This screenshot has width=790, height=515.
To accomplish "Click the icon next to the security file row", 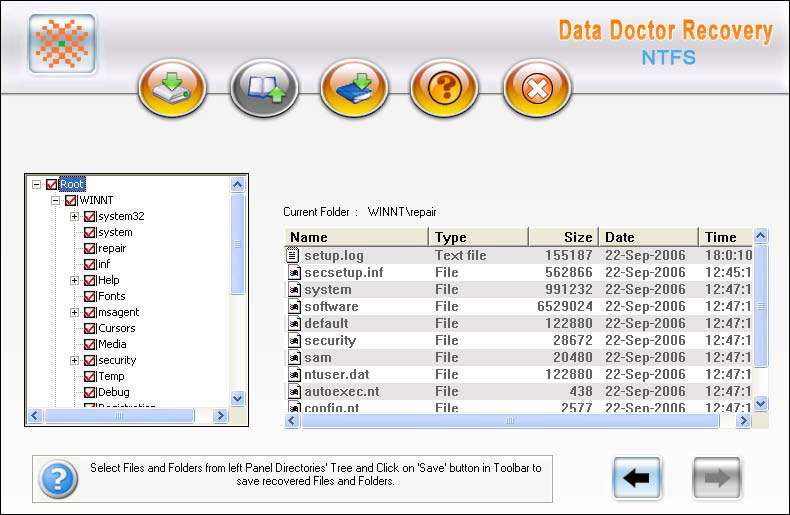I will (x=294, y=341).
